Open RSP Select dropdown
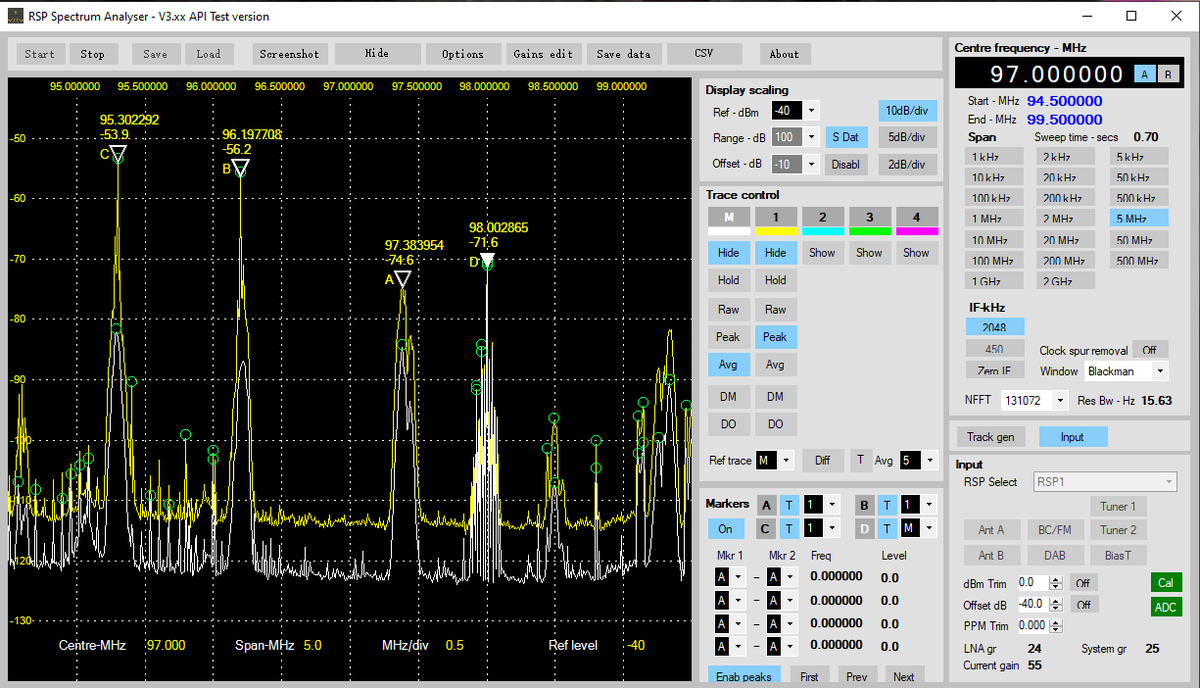This screenshot has height=688, width=1200. pos(1105,482)
